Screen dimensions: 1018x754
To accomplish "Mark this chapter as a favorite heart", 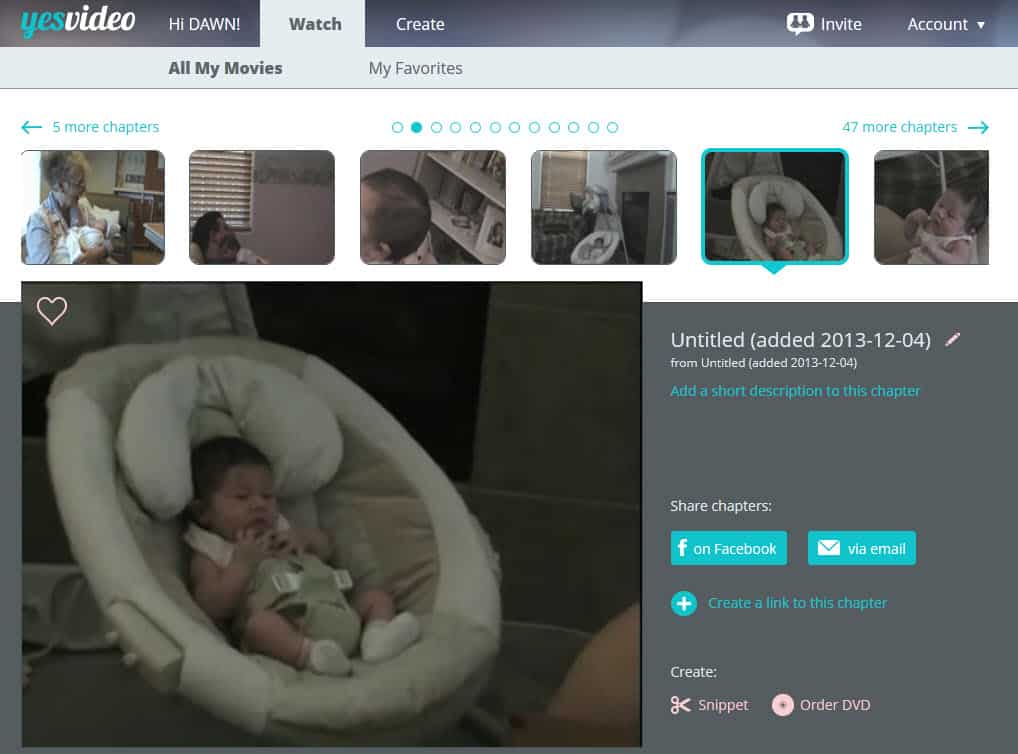I will click(x=51, y=311).
